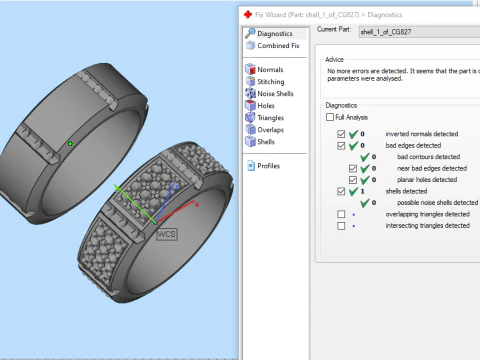The width and height of the screenshot is (480, 360).
Task: Click the green check beside possible noise shells
Action: click(x=365, y=202)
